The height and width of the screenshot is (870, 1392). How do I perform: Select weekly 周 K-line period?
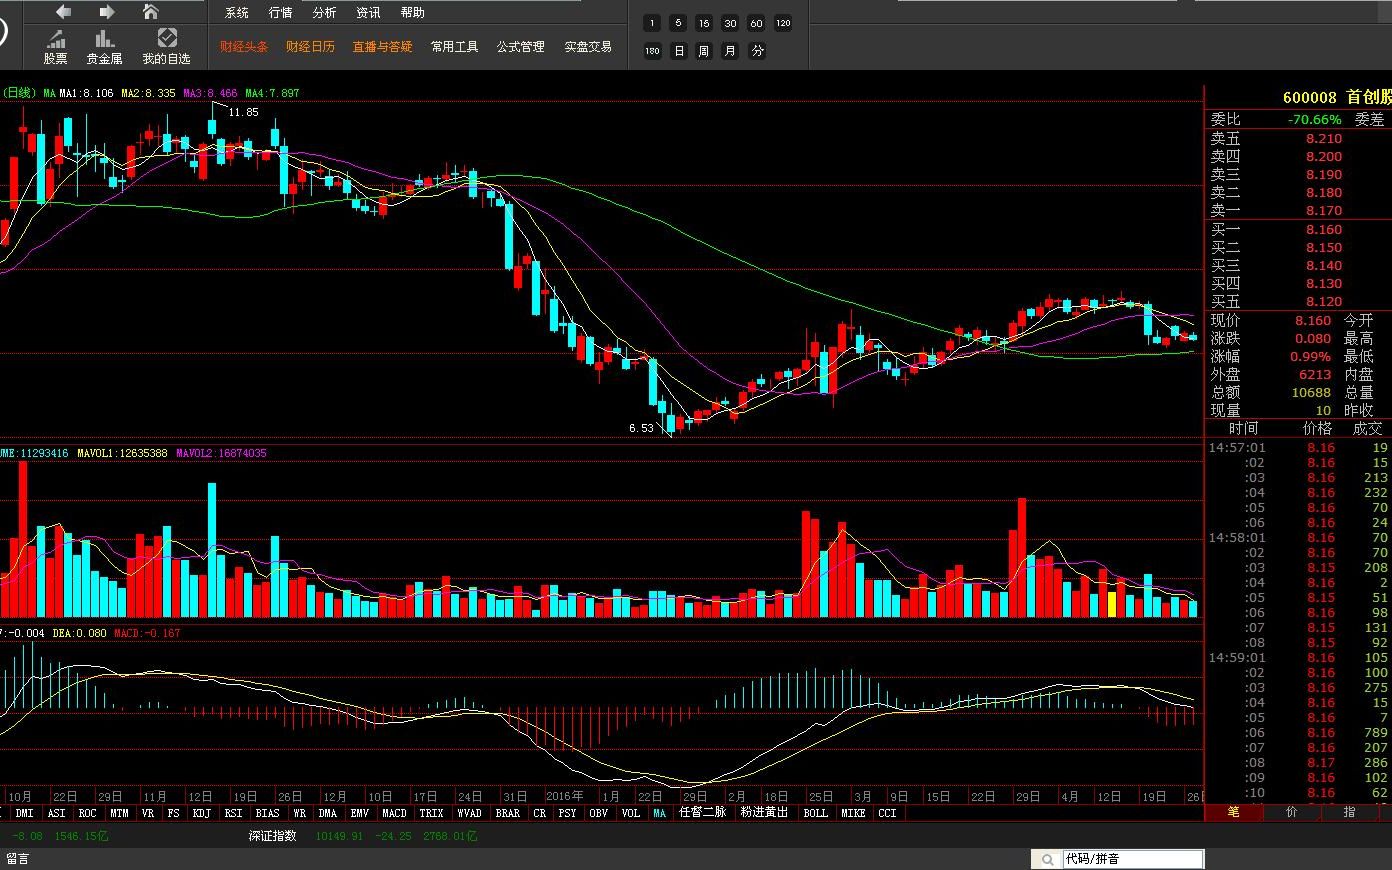click(x=704, y=51)
